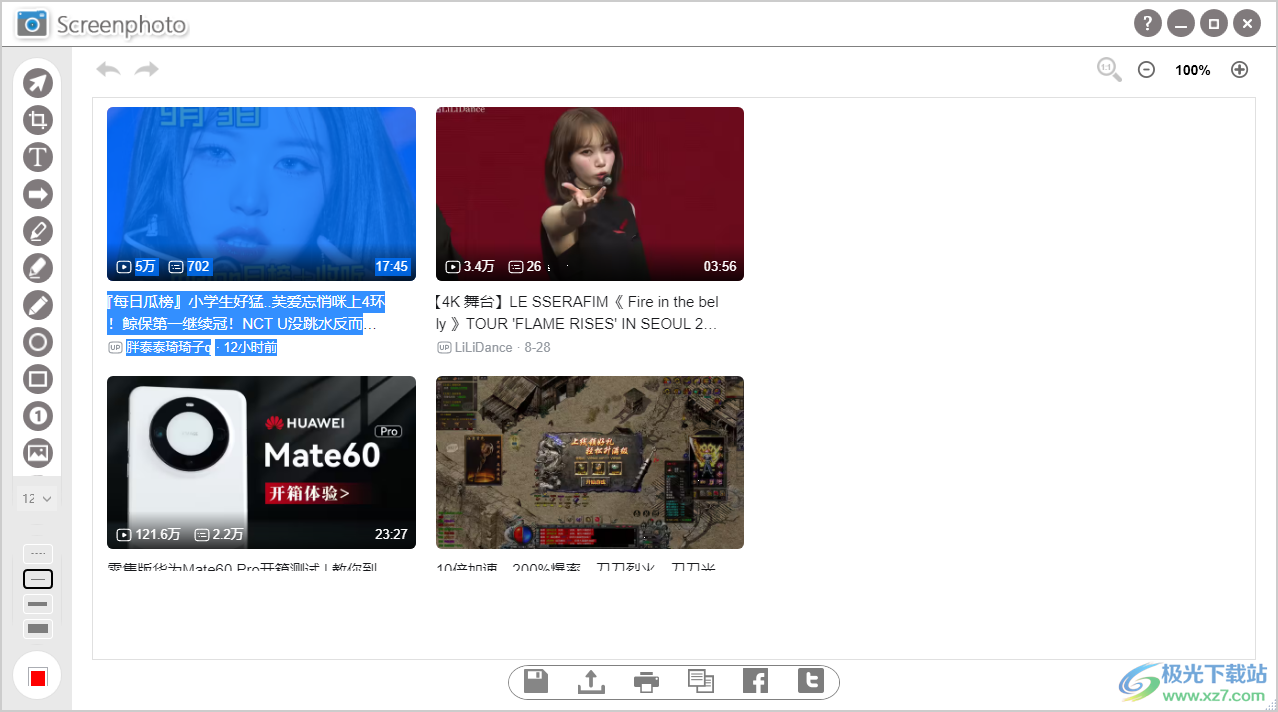Click the Huawei Mate60 video thumbnail

261,462
